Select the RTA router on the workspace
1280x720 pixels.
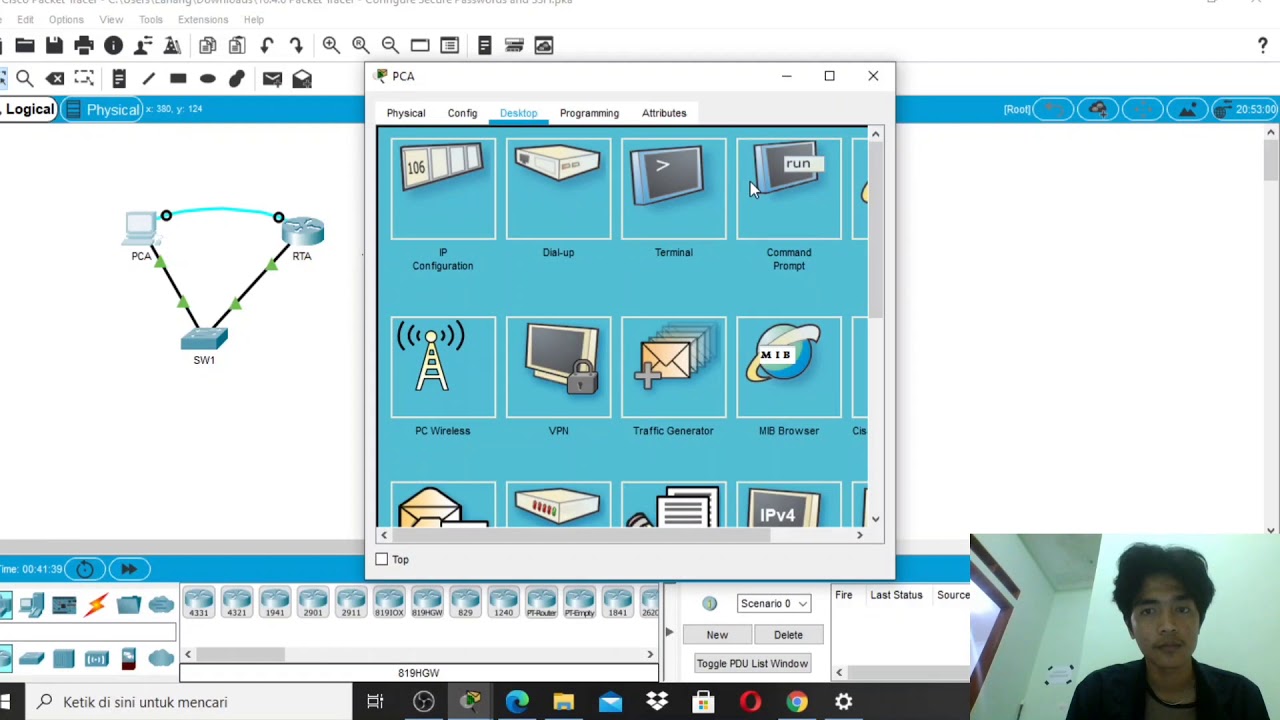302,232
